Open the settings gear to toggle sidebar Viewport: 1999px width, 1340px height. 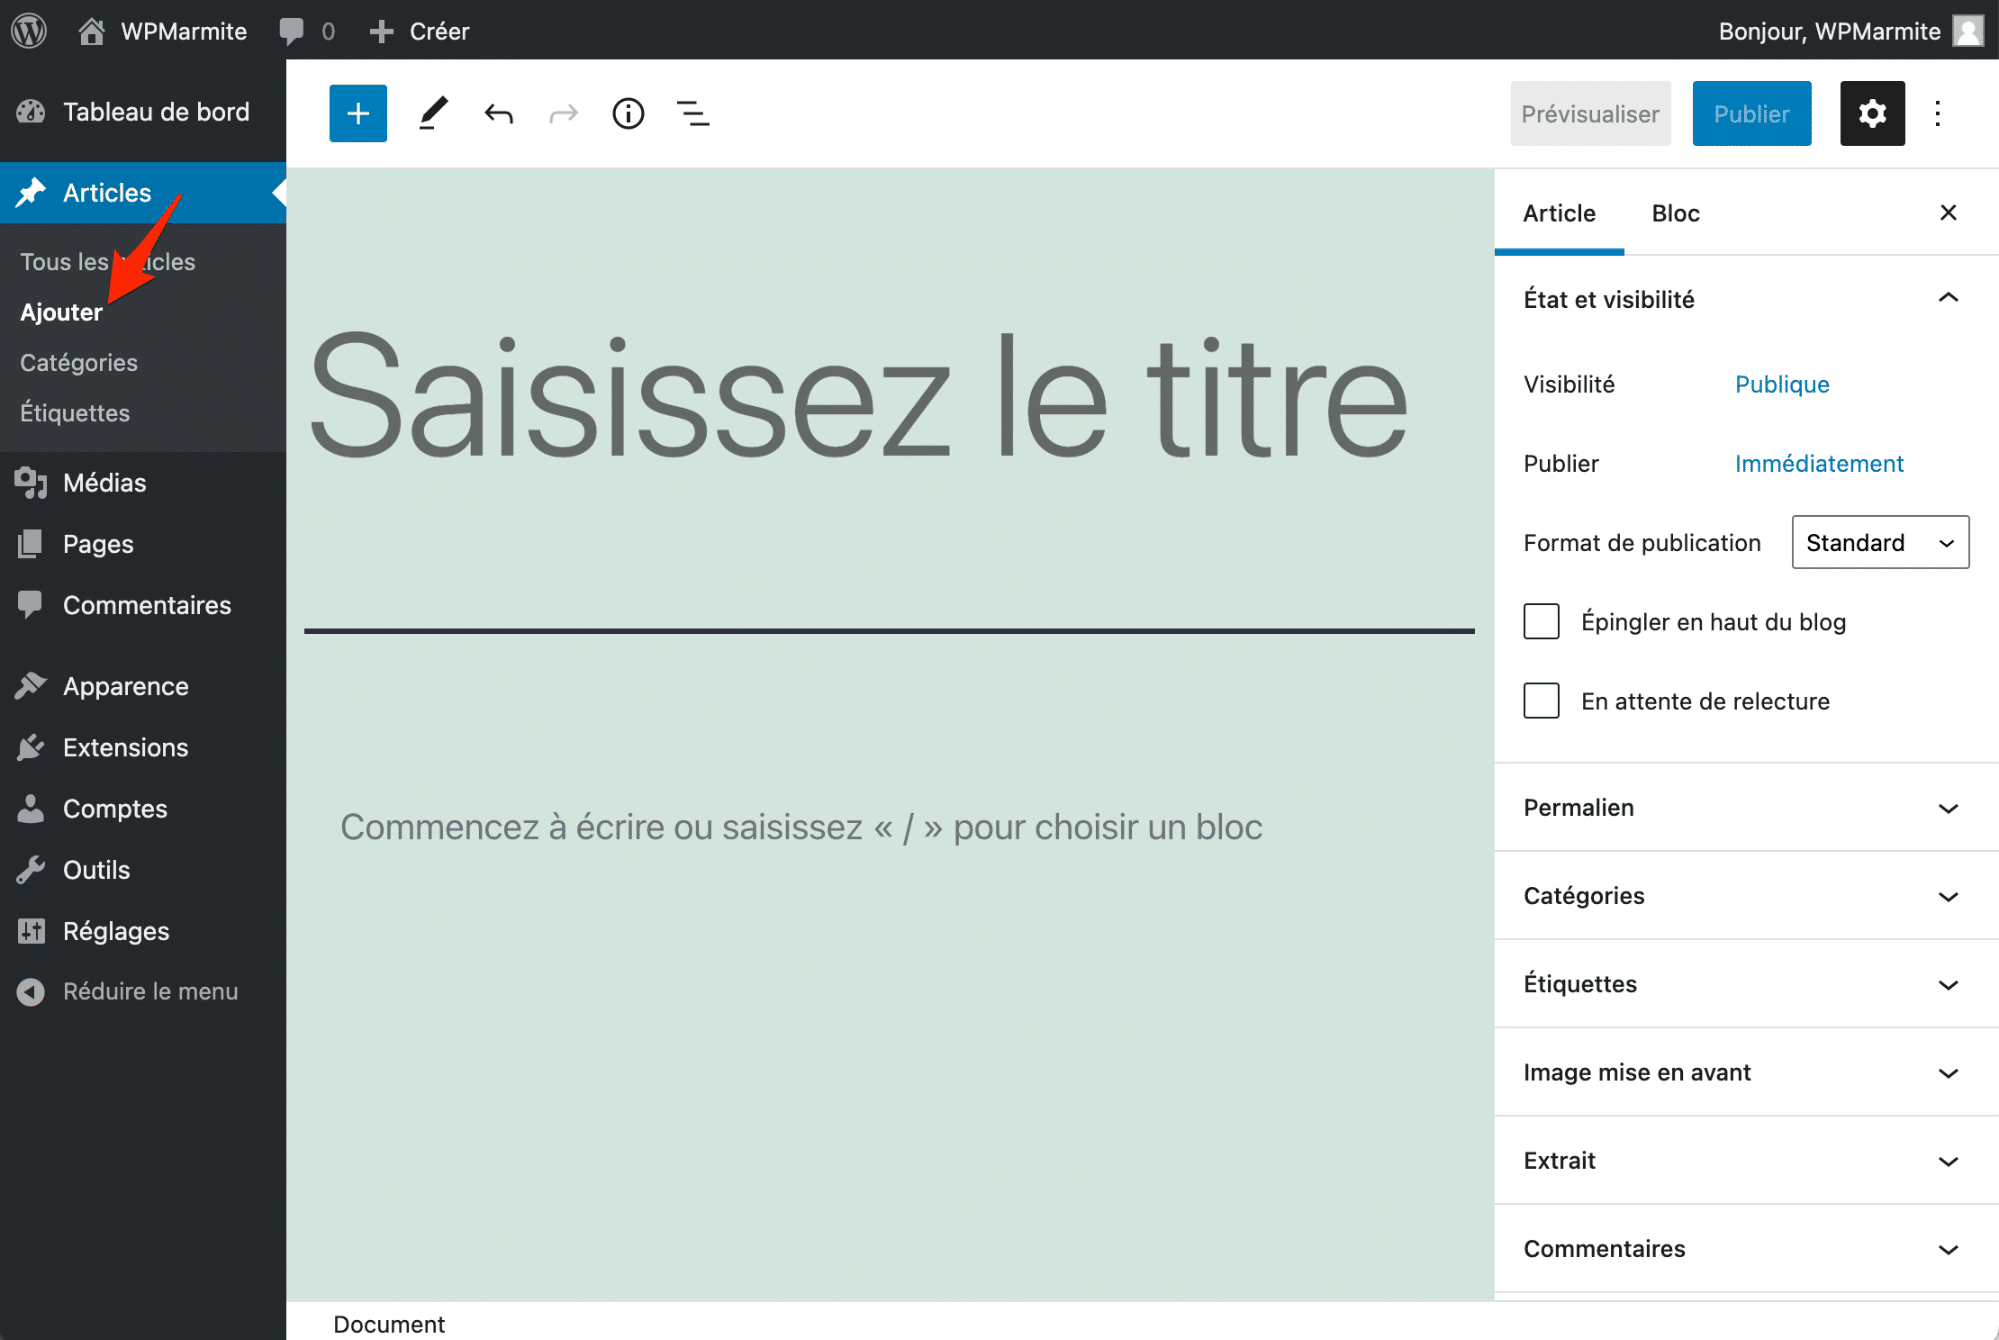click(1871, 113)
